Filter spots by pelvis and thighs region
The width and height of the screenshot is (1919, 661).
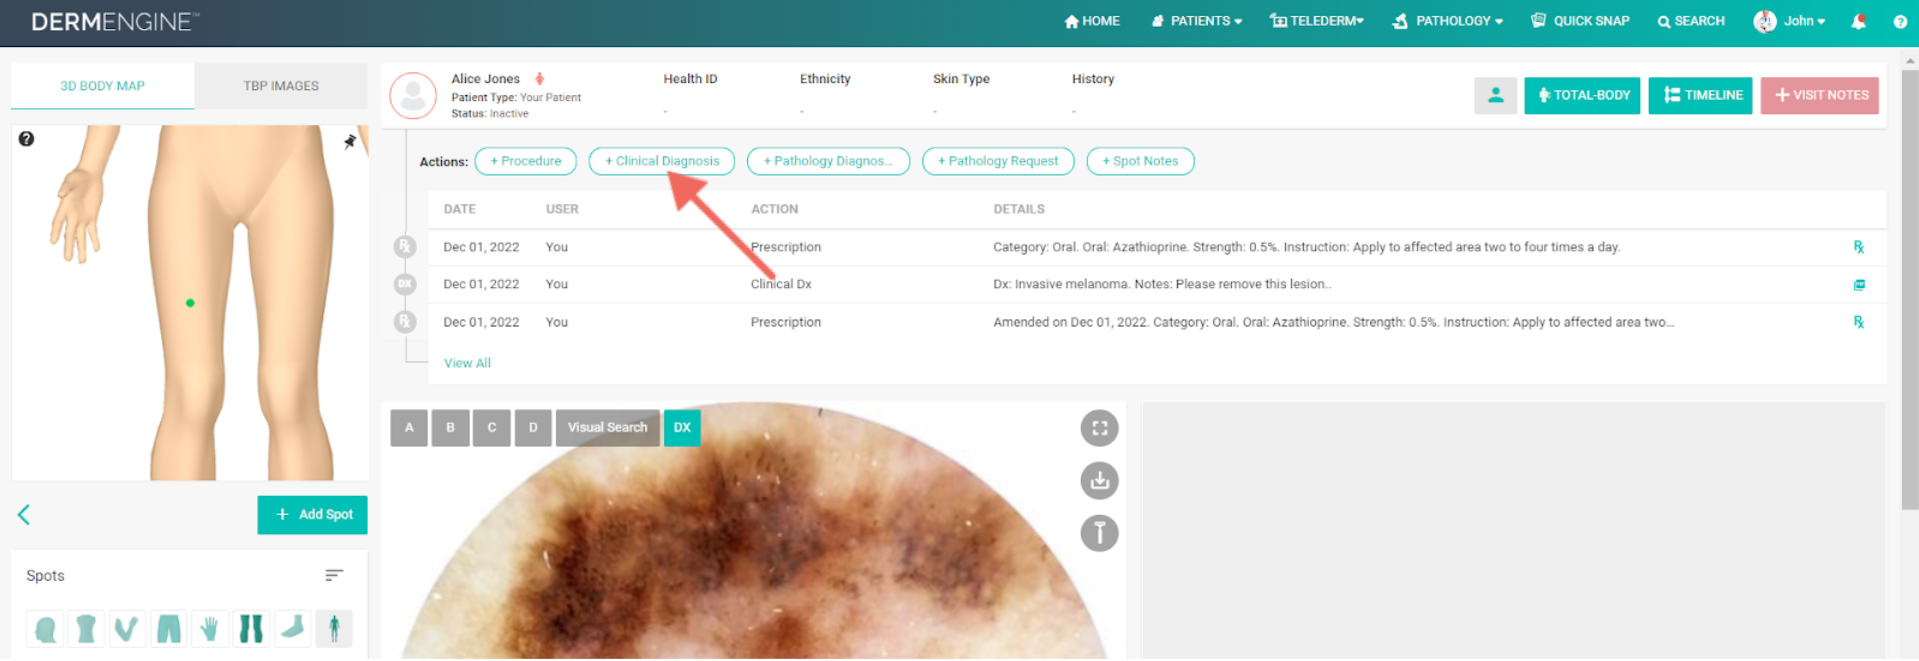pyautogui.click(x=169, y=629)
